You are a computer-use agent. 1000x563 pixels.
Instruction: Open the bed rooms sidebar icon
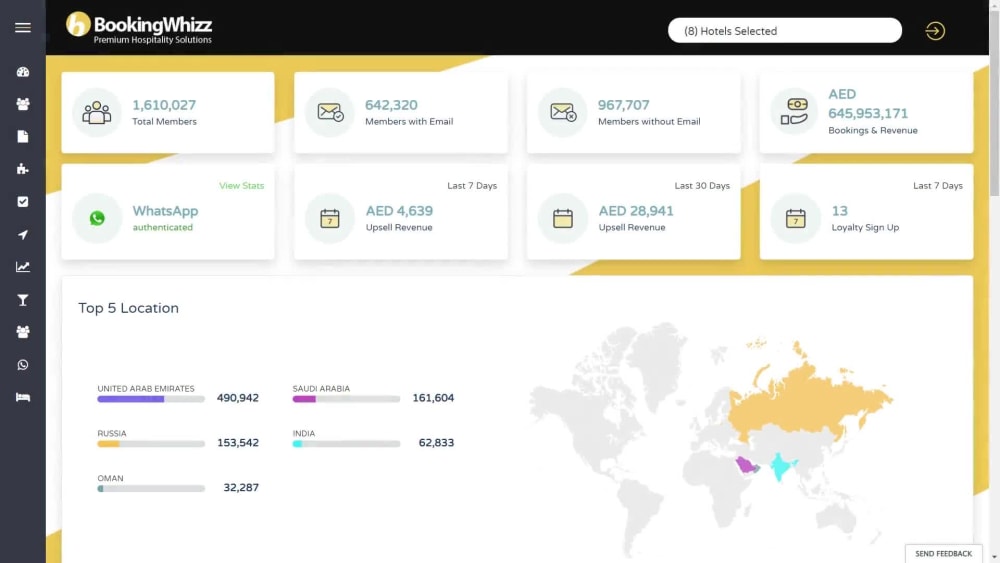[x=23, y=397]
